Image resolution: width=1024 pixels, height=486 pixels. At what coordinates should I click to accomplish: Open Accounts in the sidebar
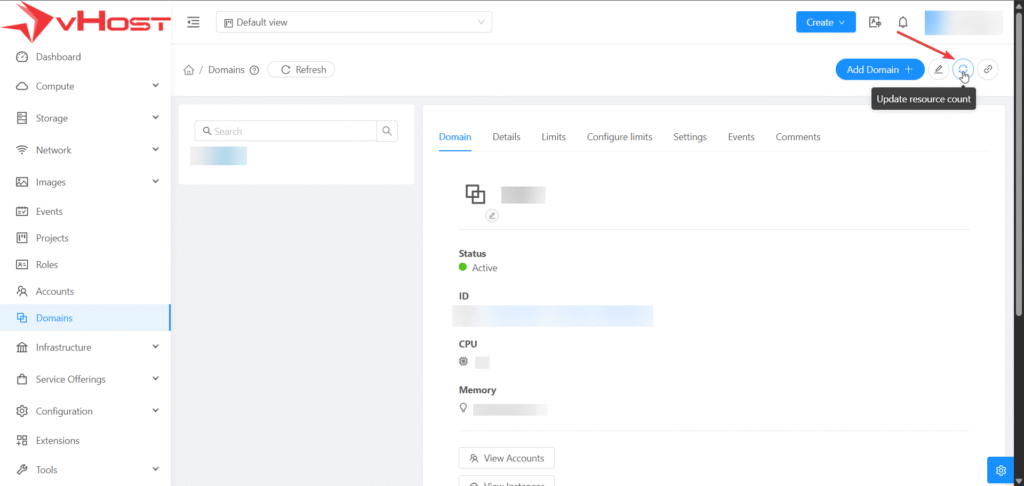pyautogui.click(x=54, y=291)
